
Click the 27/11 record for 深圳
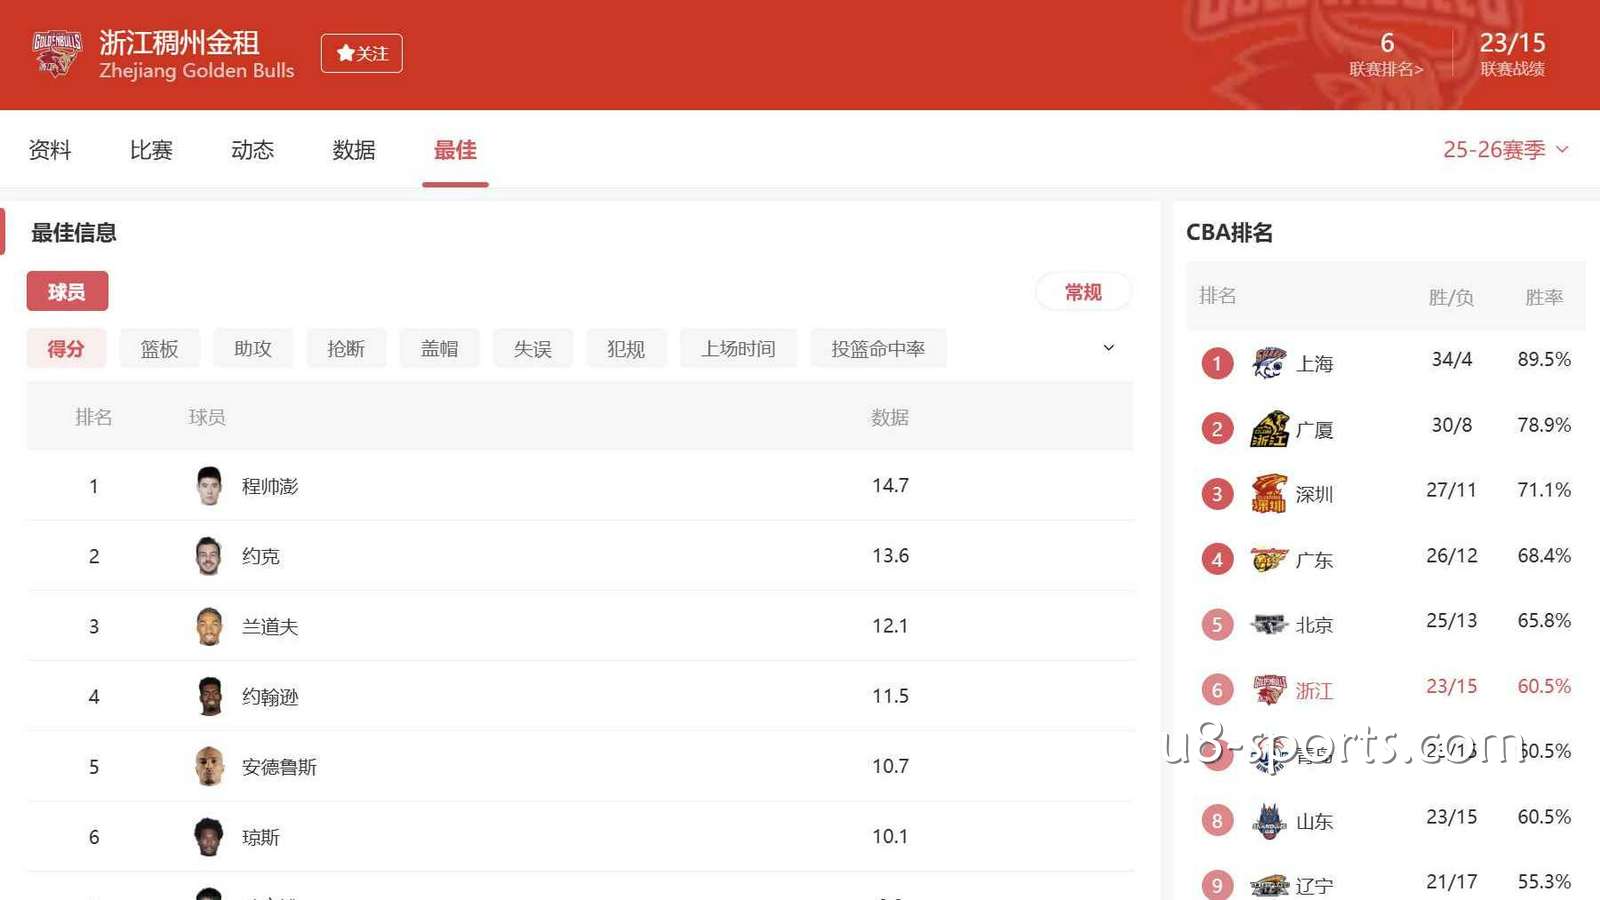[1451, 490]
